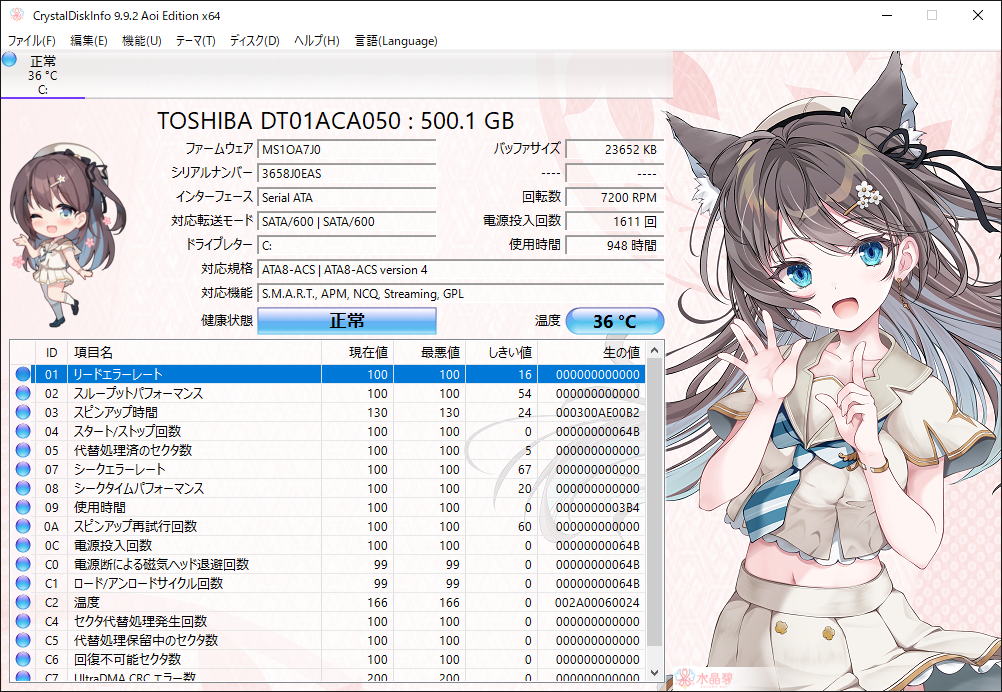Screen dimensions: 1002x692
Task: Click the 現在値 column header
Action: tap(357, 353)
